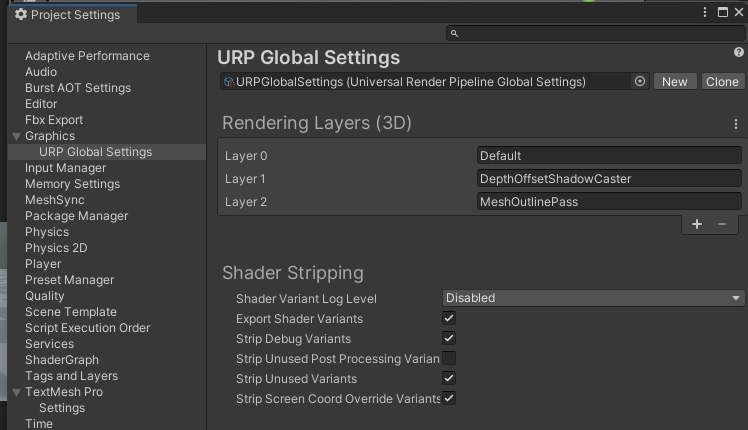
Task: Click the search magnifier icon
Action: tap(455, 34)
